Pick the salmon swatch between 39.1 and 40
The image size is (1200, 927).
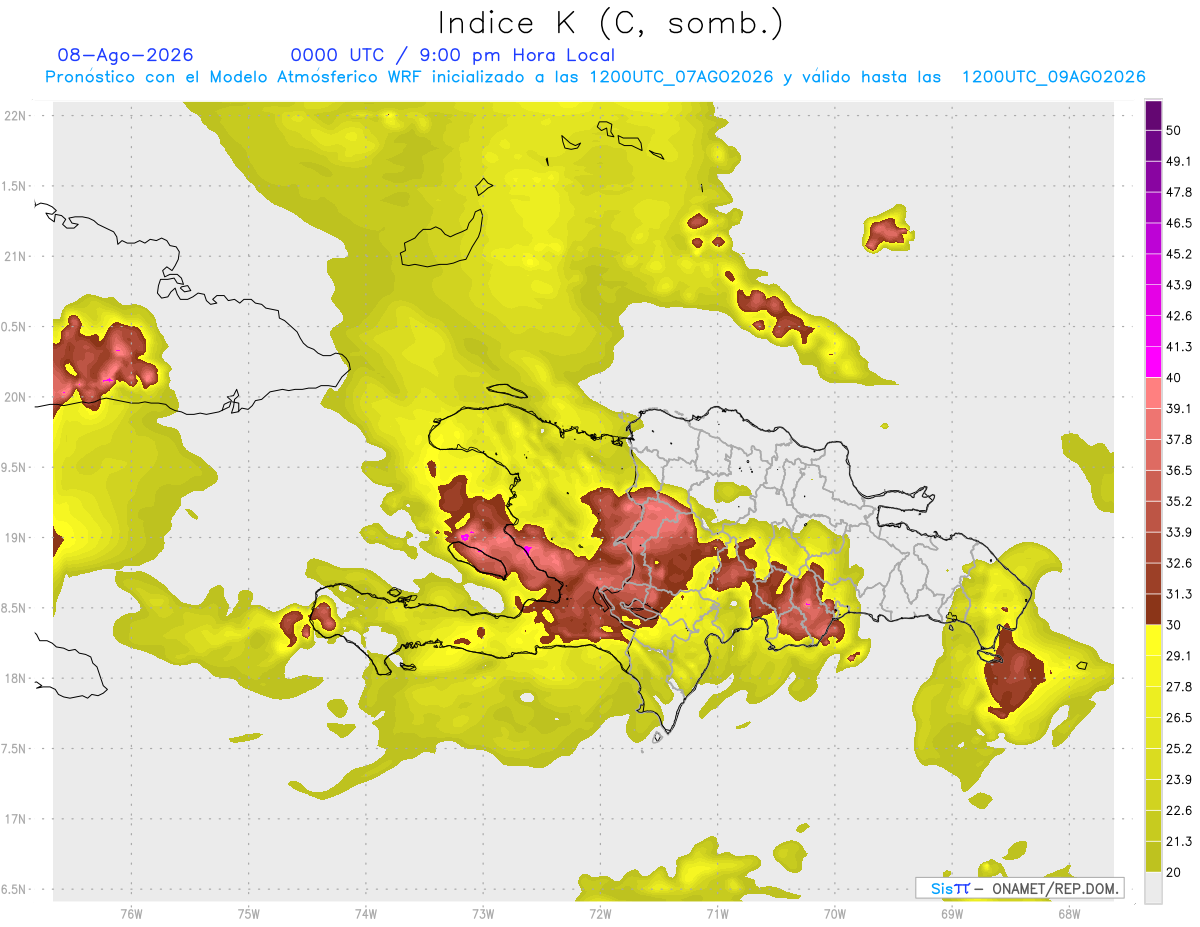pos(1153,393)
